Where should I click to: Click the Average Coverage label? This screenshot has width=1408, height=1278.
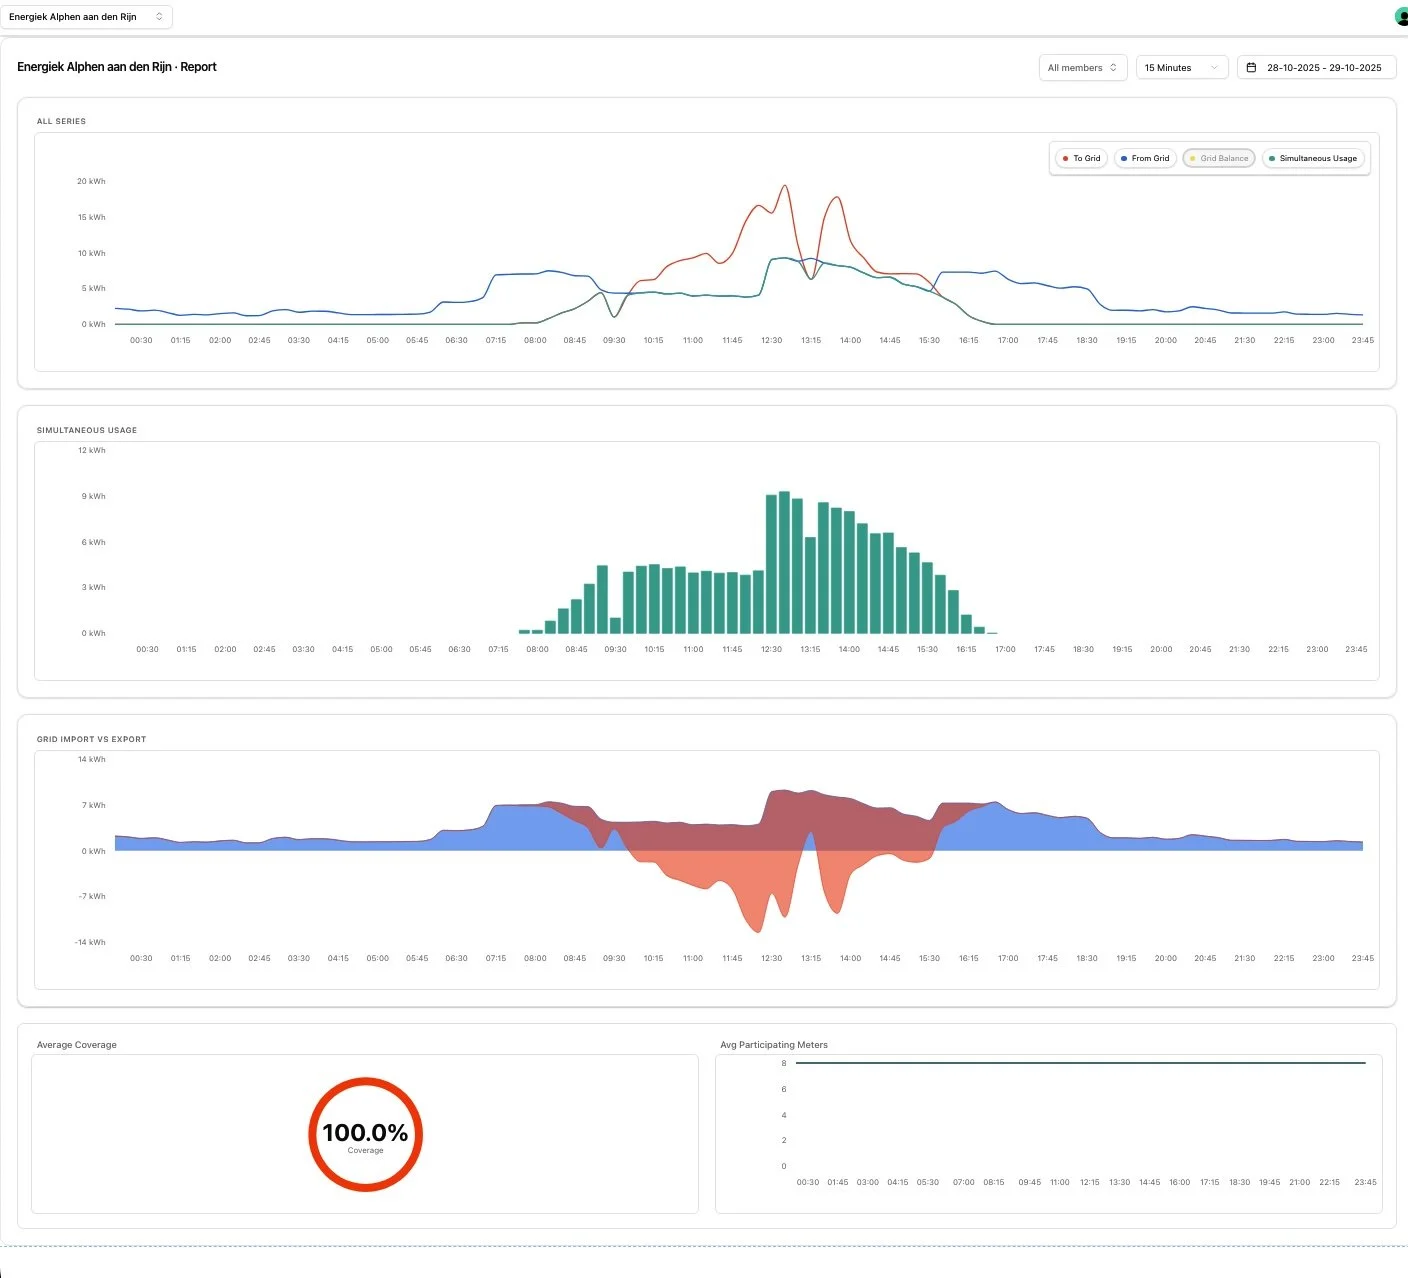(x=77, y=1045)
